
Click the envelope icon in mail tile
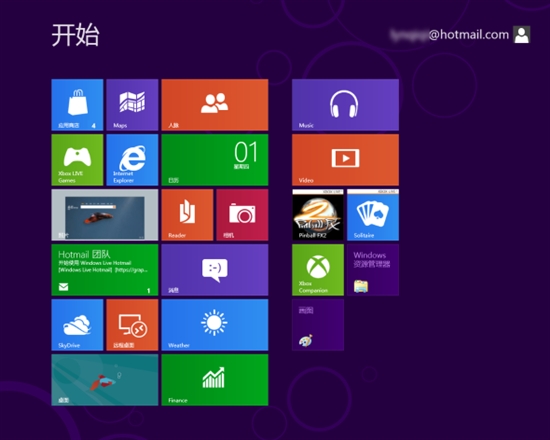pos(63,287)
